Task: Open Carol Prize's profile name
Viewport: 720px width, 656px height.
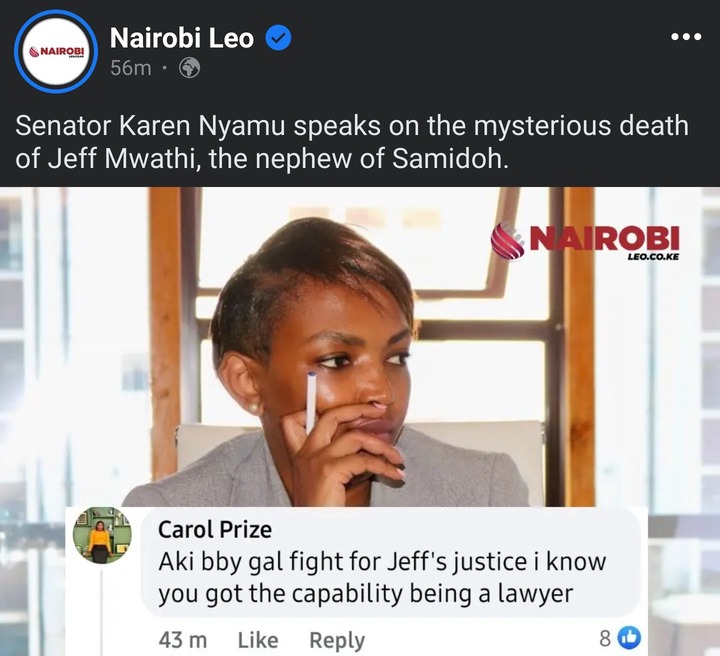Action: [215, 529]
